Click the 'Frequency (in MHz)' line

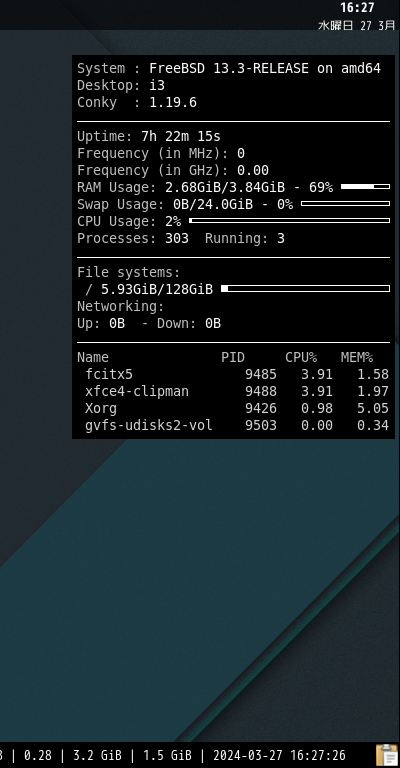tap(161, 153)
